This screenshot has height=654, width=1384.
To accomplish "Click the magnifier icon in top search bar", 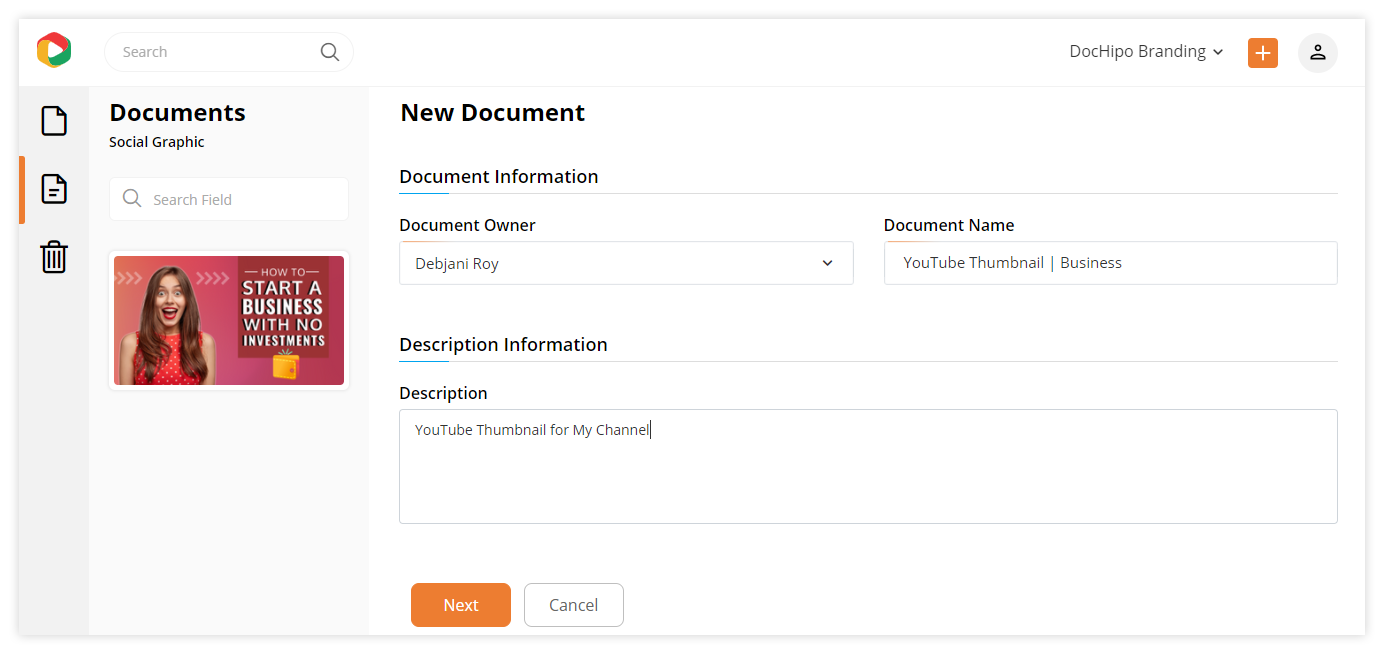I will click(330, 52).
